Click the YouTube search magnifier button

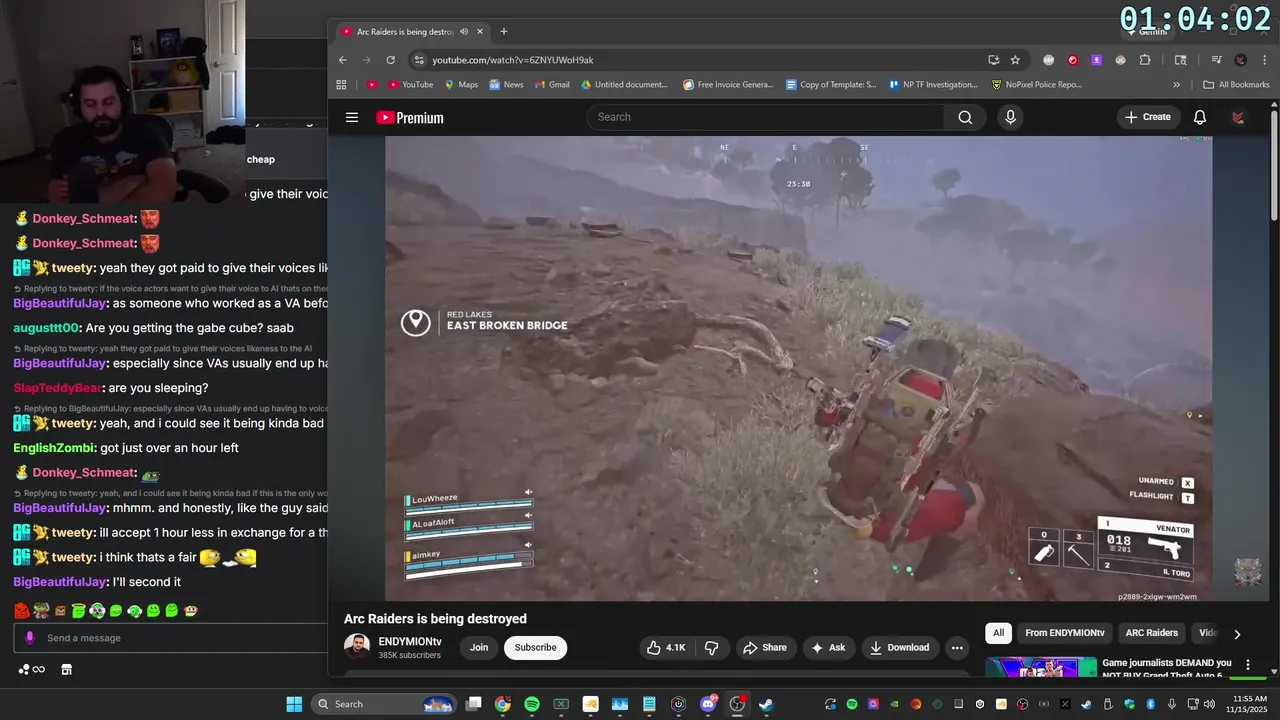[965, 117]
